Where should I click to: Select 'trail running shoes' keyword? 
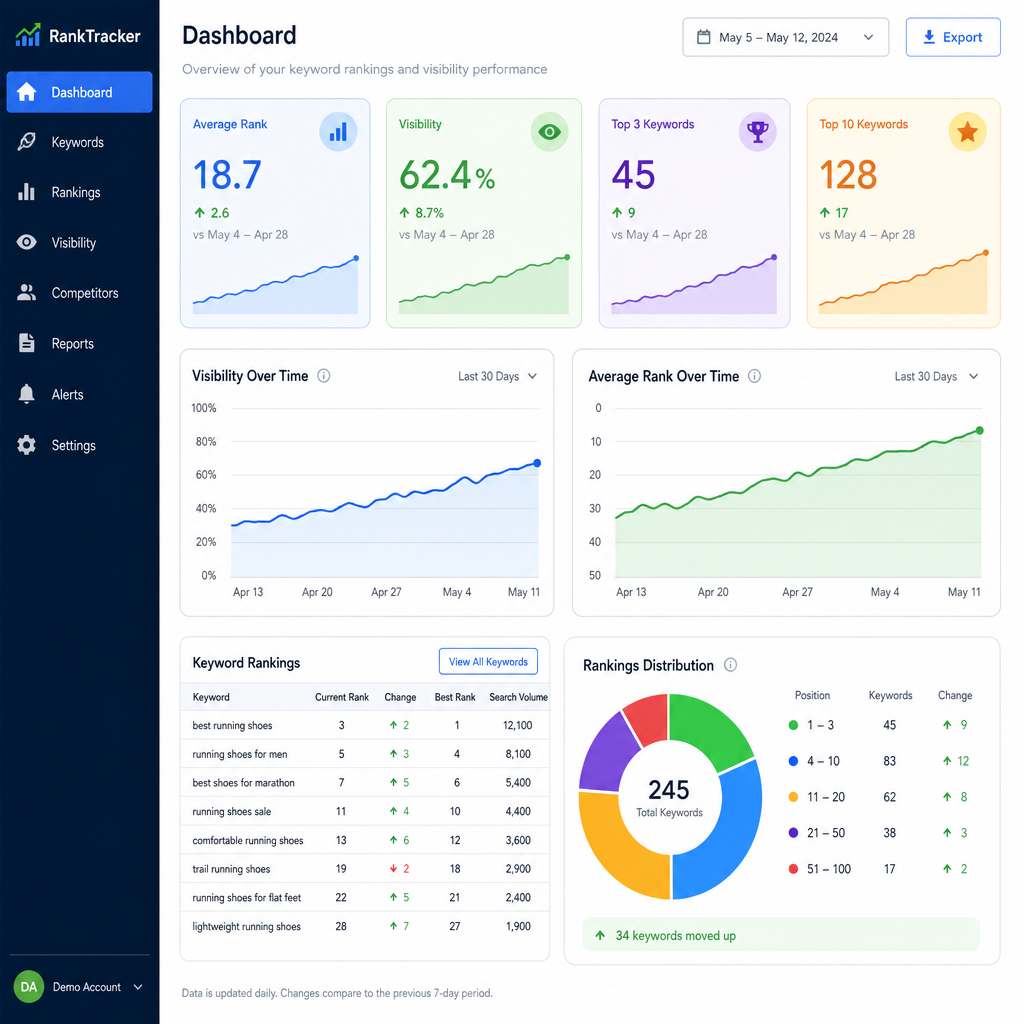(364, 869)
